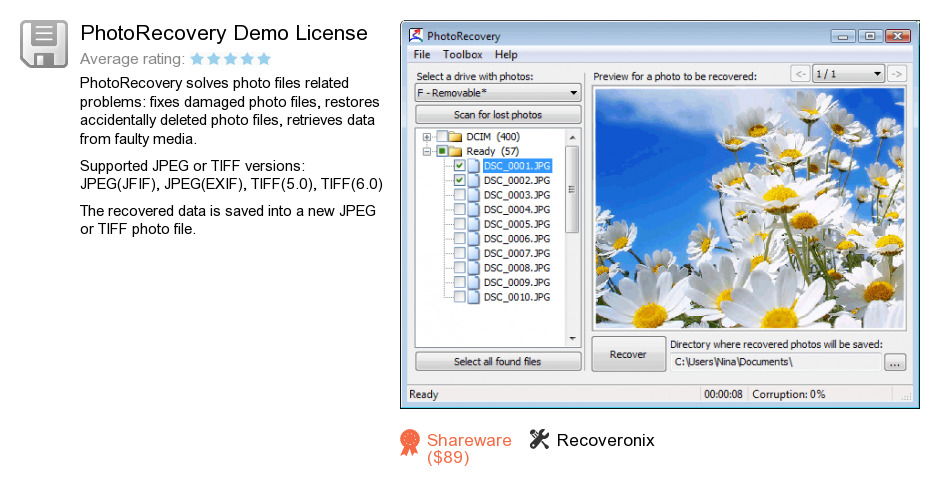
Task: Click the file list scroll up arrow
Action: click(572, 137)
